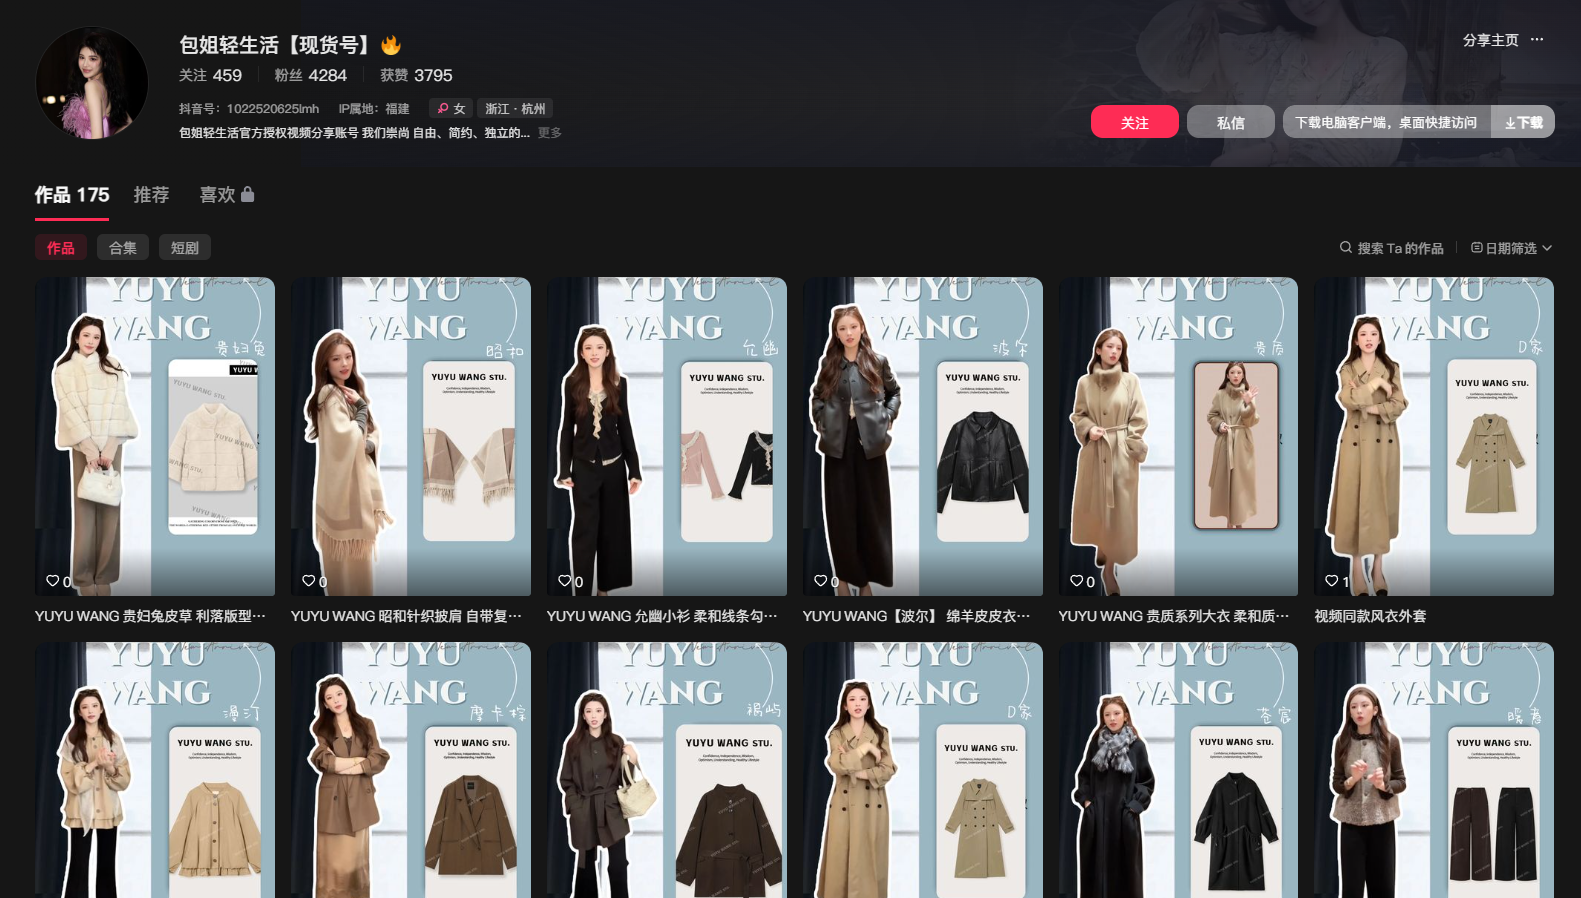Screen dimensions: 1581x898
Task: Click the flame badge next to account name
Action: click(391, 45)
